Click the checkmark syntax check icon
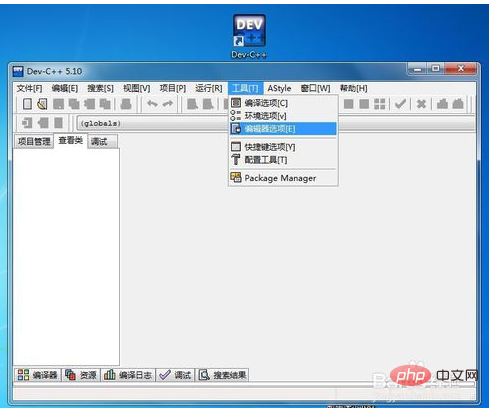This screenshot has width=489, height=408. pos(400,104)
